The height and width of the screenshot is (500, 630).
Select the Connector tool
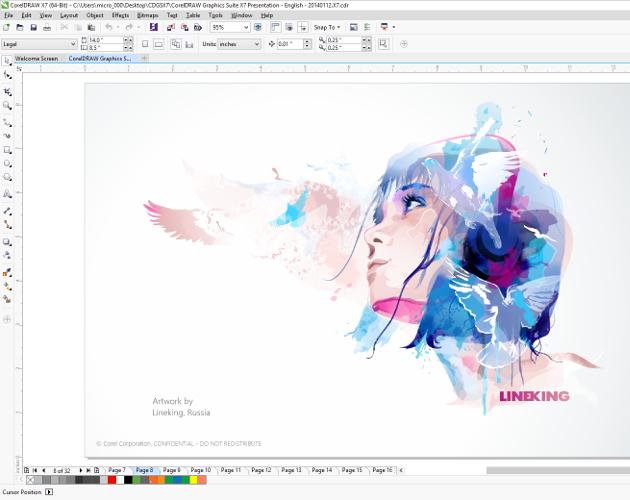coord(7,225)
